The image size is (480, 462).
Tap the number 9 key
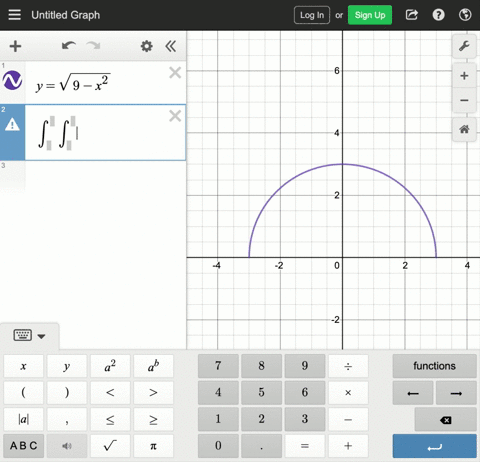(x=305, y=366)
